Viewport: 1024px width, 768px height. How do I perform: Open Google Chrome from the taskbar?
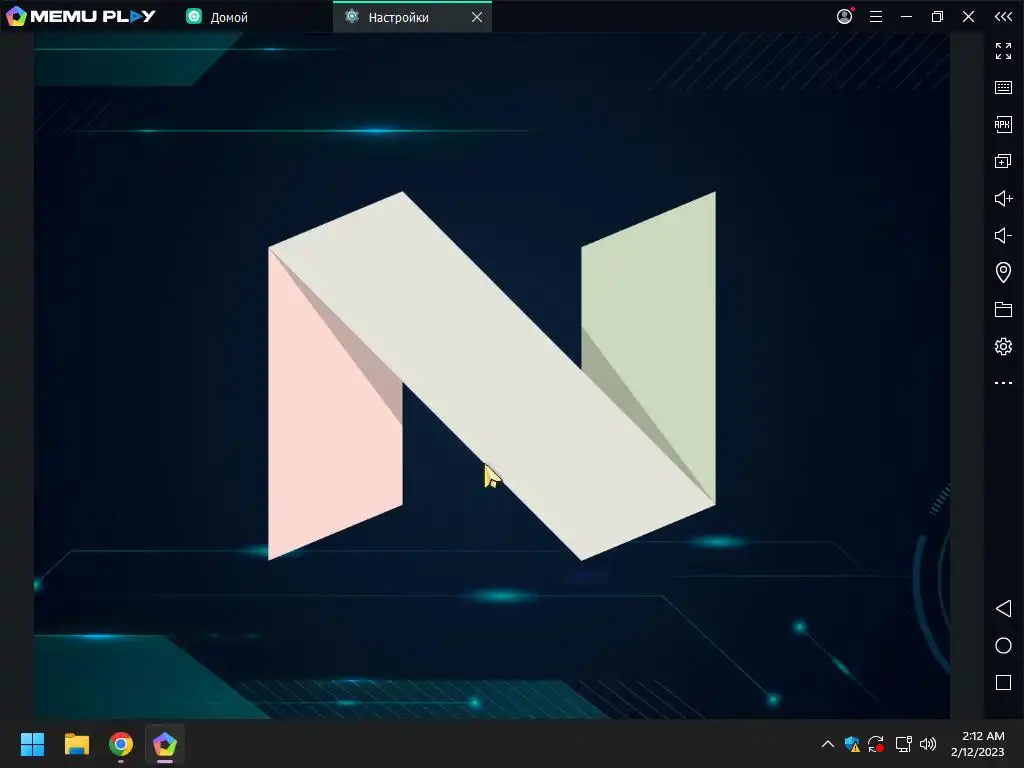[x=121, y=744]
